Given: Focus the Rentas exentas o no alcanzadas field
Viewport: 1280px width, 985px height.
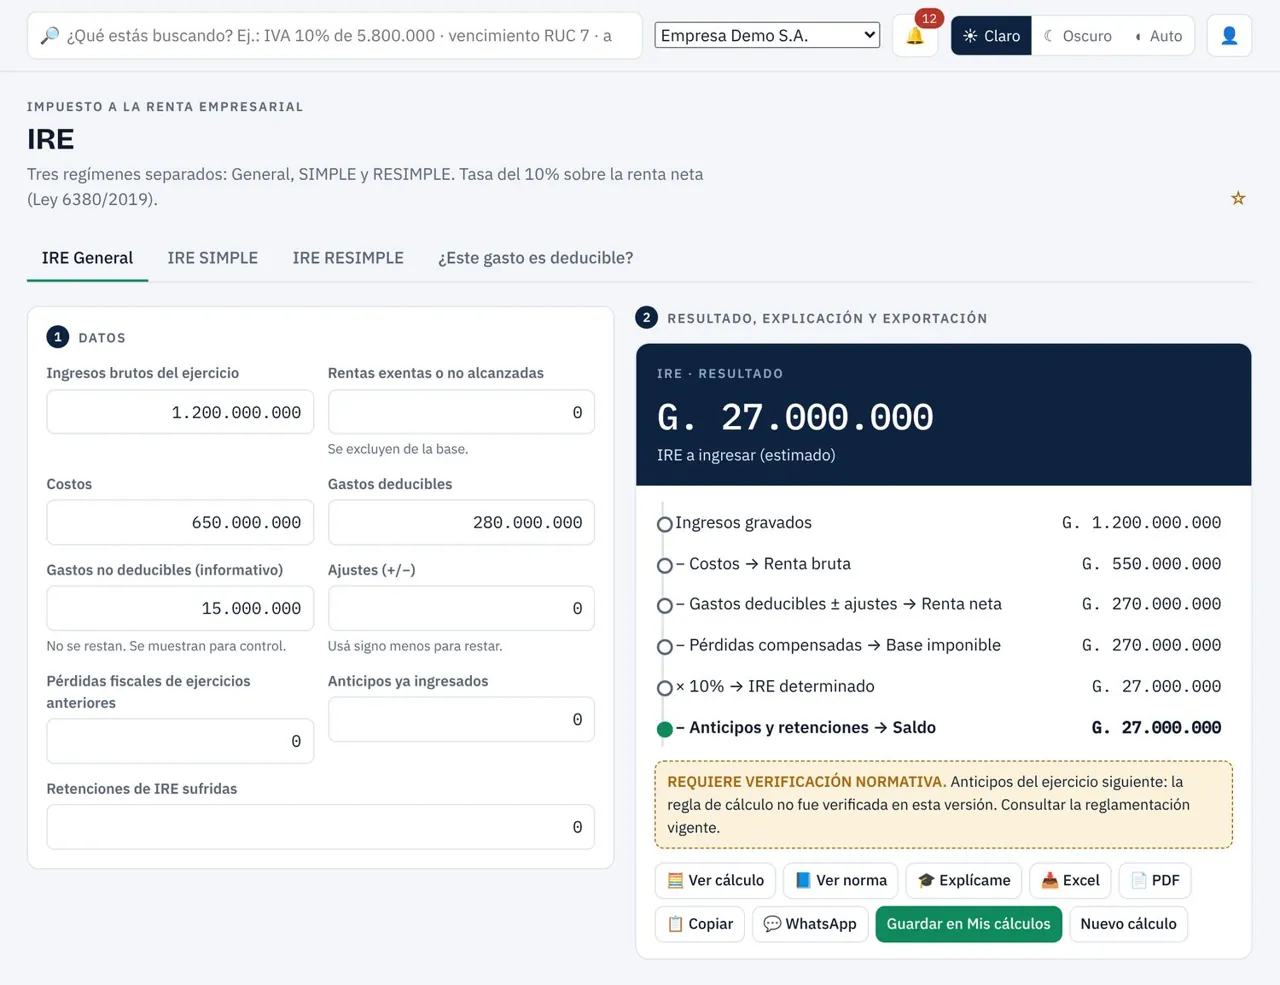Looking at the screenshot, I should coord(461,412).
